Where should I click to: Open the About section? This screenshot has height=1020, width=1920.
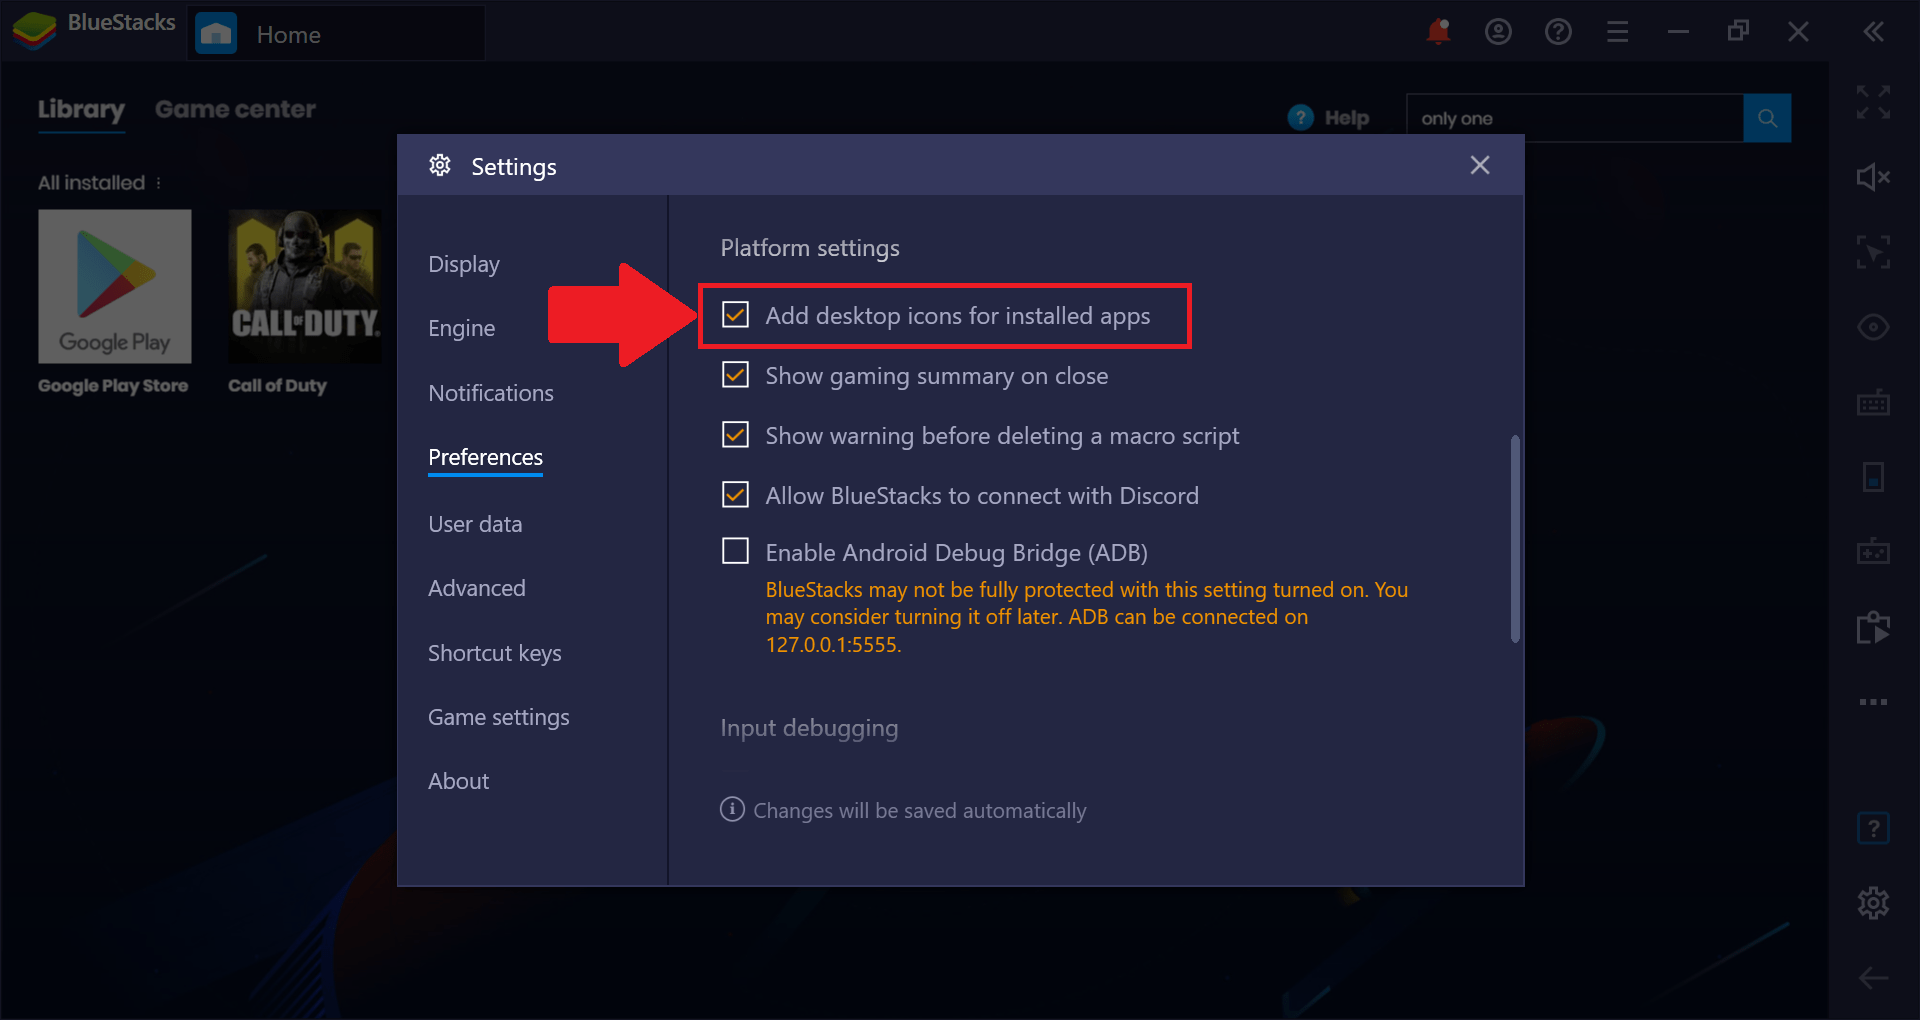click(x=458, y=781)
